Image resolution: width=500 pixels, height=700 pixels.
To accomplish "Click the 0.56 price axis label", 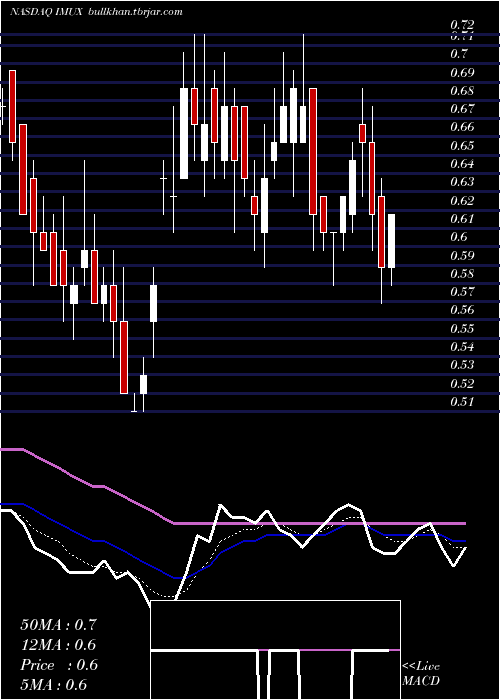I will [x=462, y=310].
